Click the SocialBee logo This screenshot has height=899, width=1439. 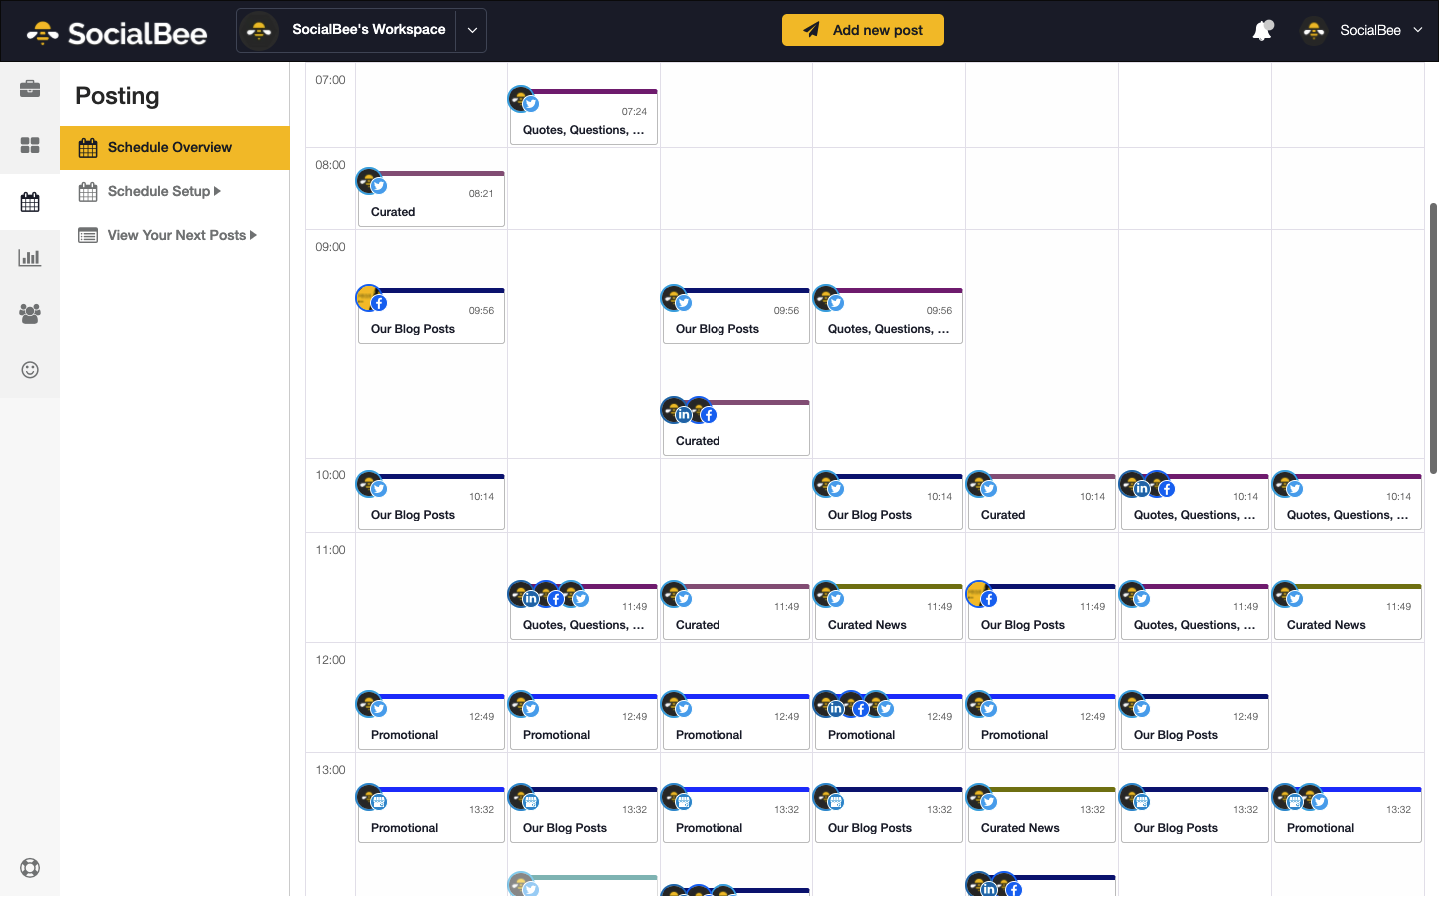tap(117, 33)
